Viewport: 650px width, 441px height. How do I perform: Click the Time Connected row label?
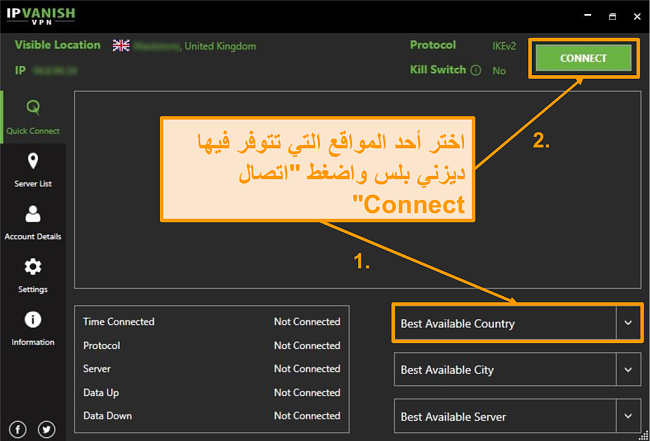(119, 322)
